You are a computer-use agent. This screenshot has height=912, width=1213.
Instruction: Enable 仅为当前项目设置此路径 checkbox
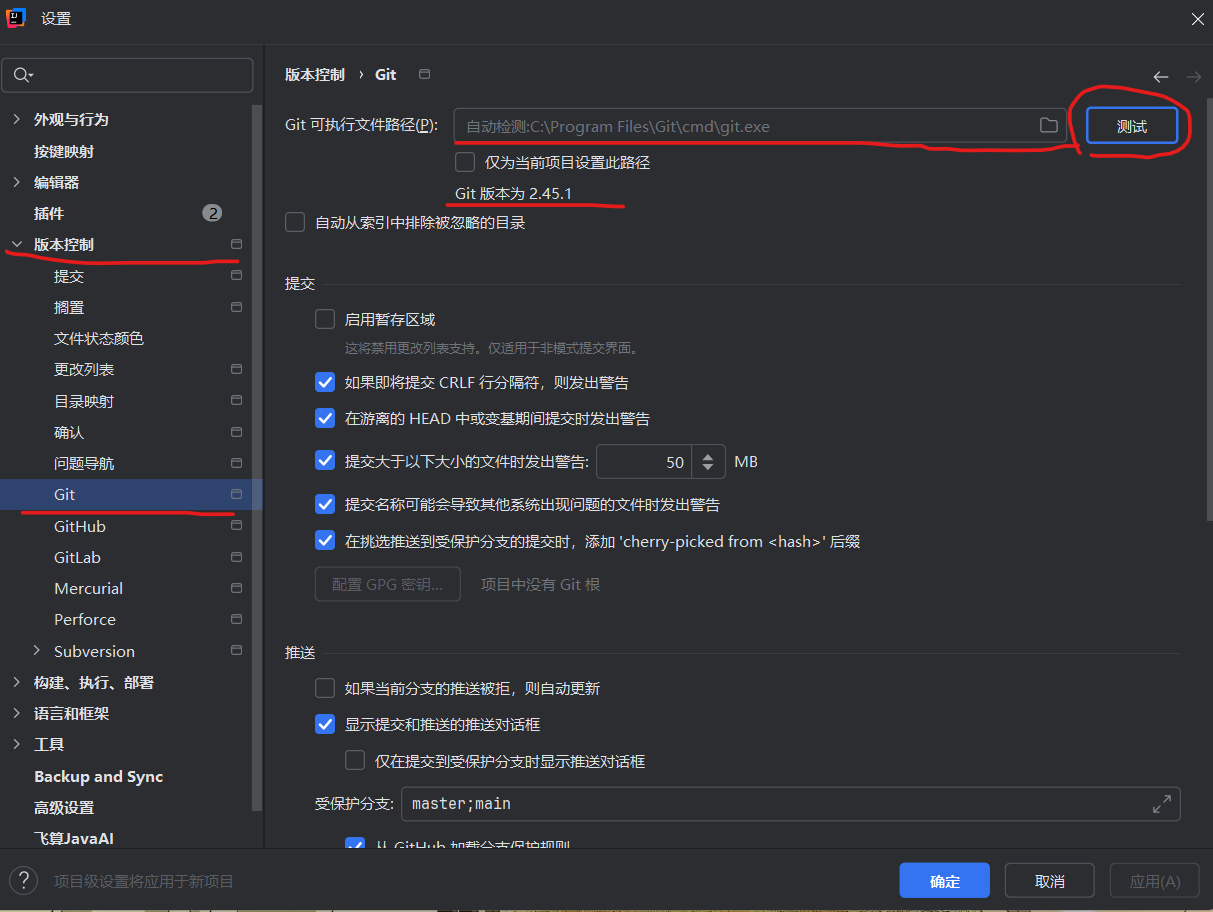click(465, 162)
